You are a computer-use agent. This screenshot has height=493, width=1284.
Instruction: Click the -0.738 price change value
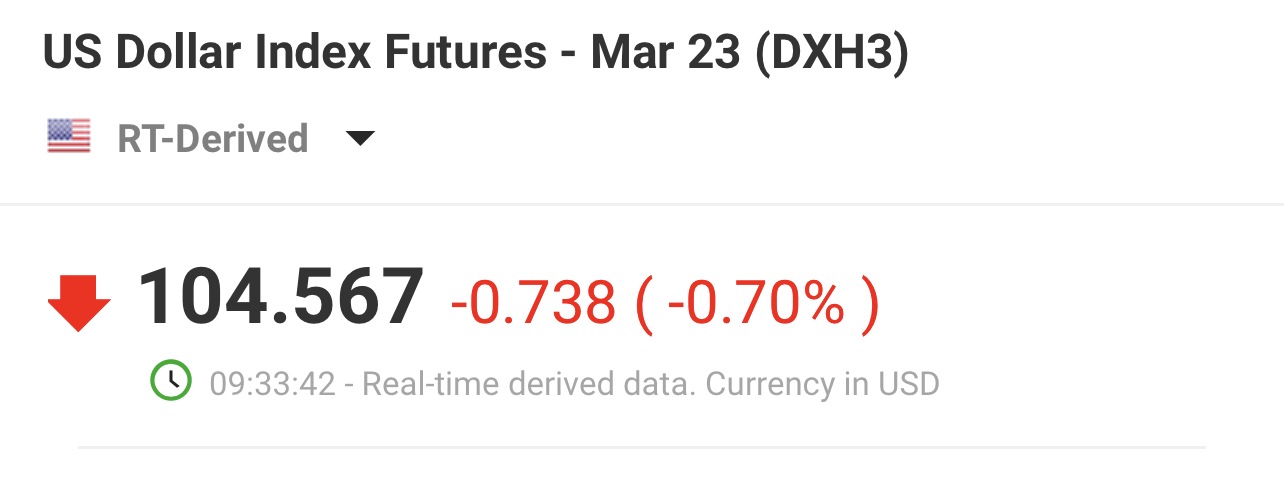(x=533, y=303)
